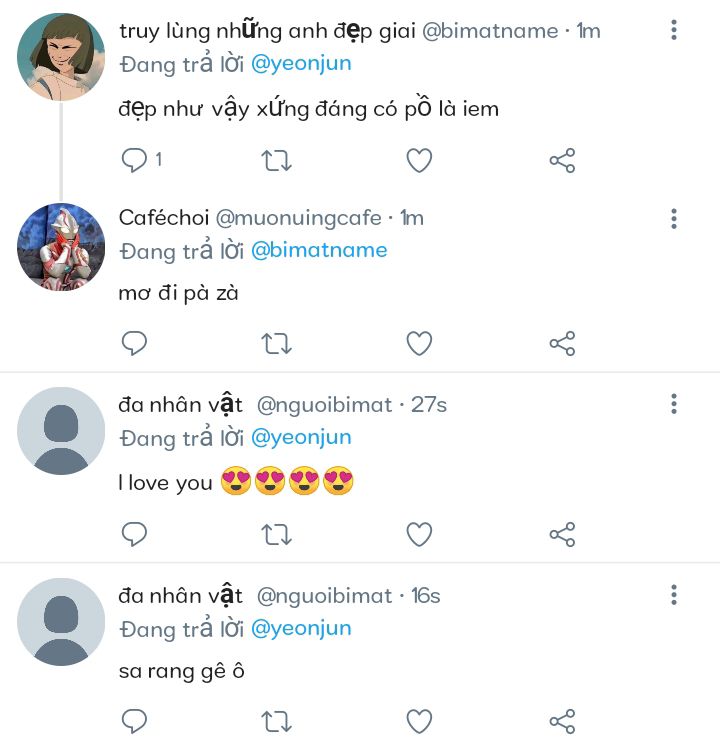Image resolution: width=720 pixels, height=744 pixels.
Task: Open the @bimatname mention link
Action: (318, 250)
